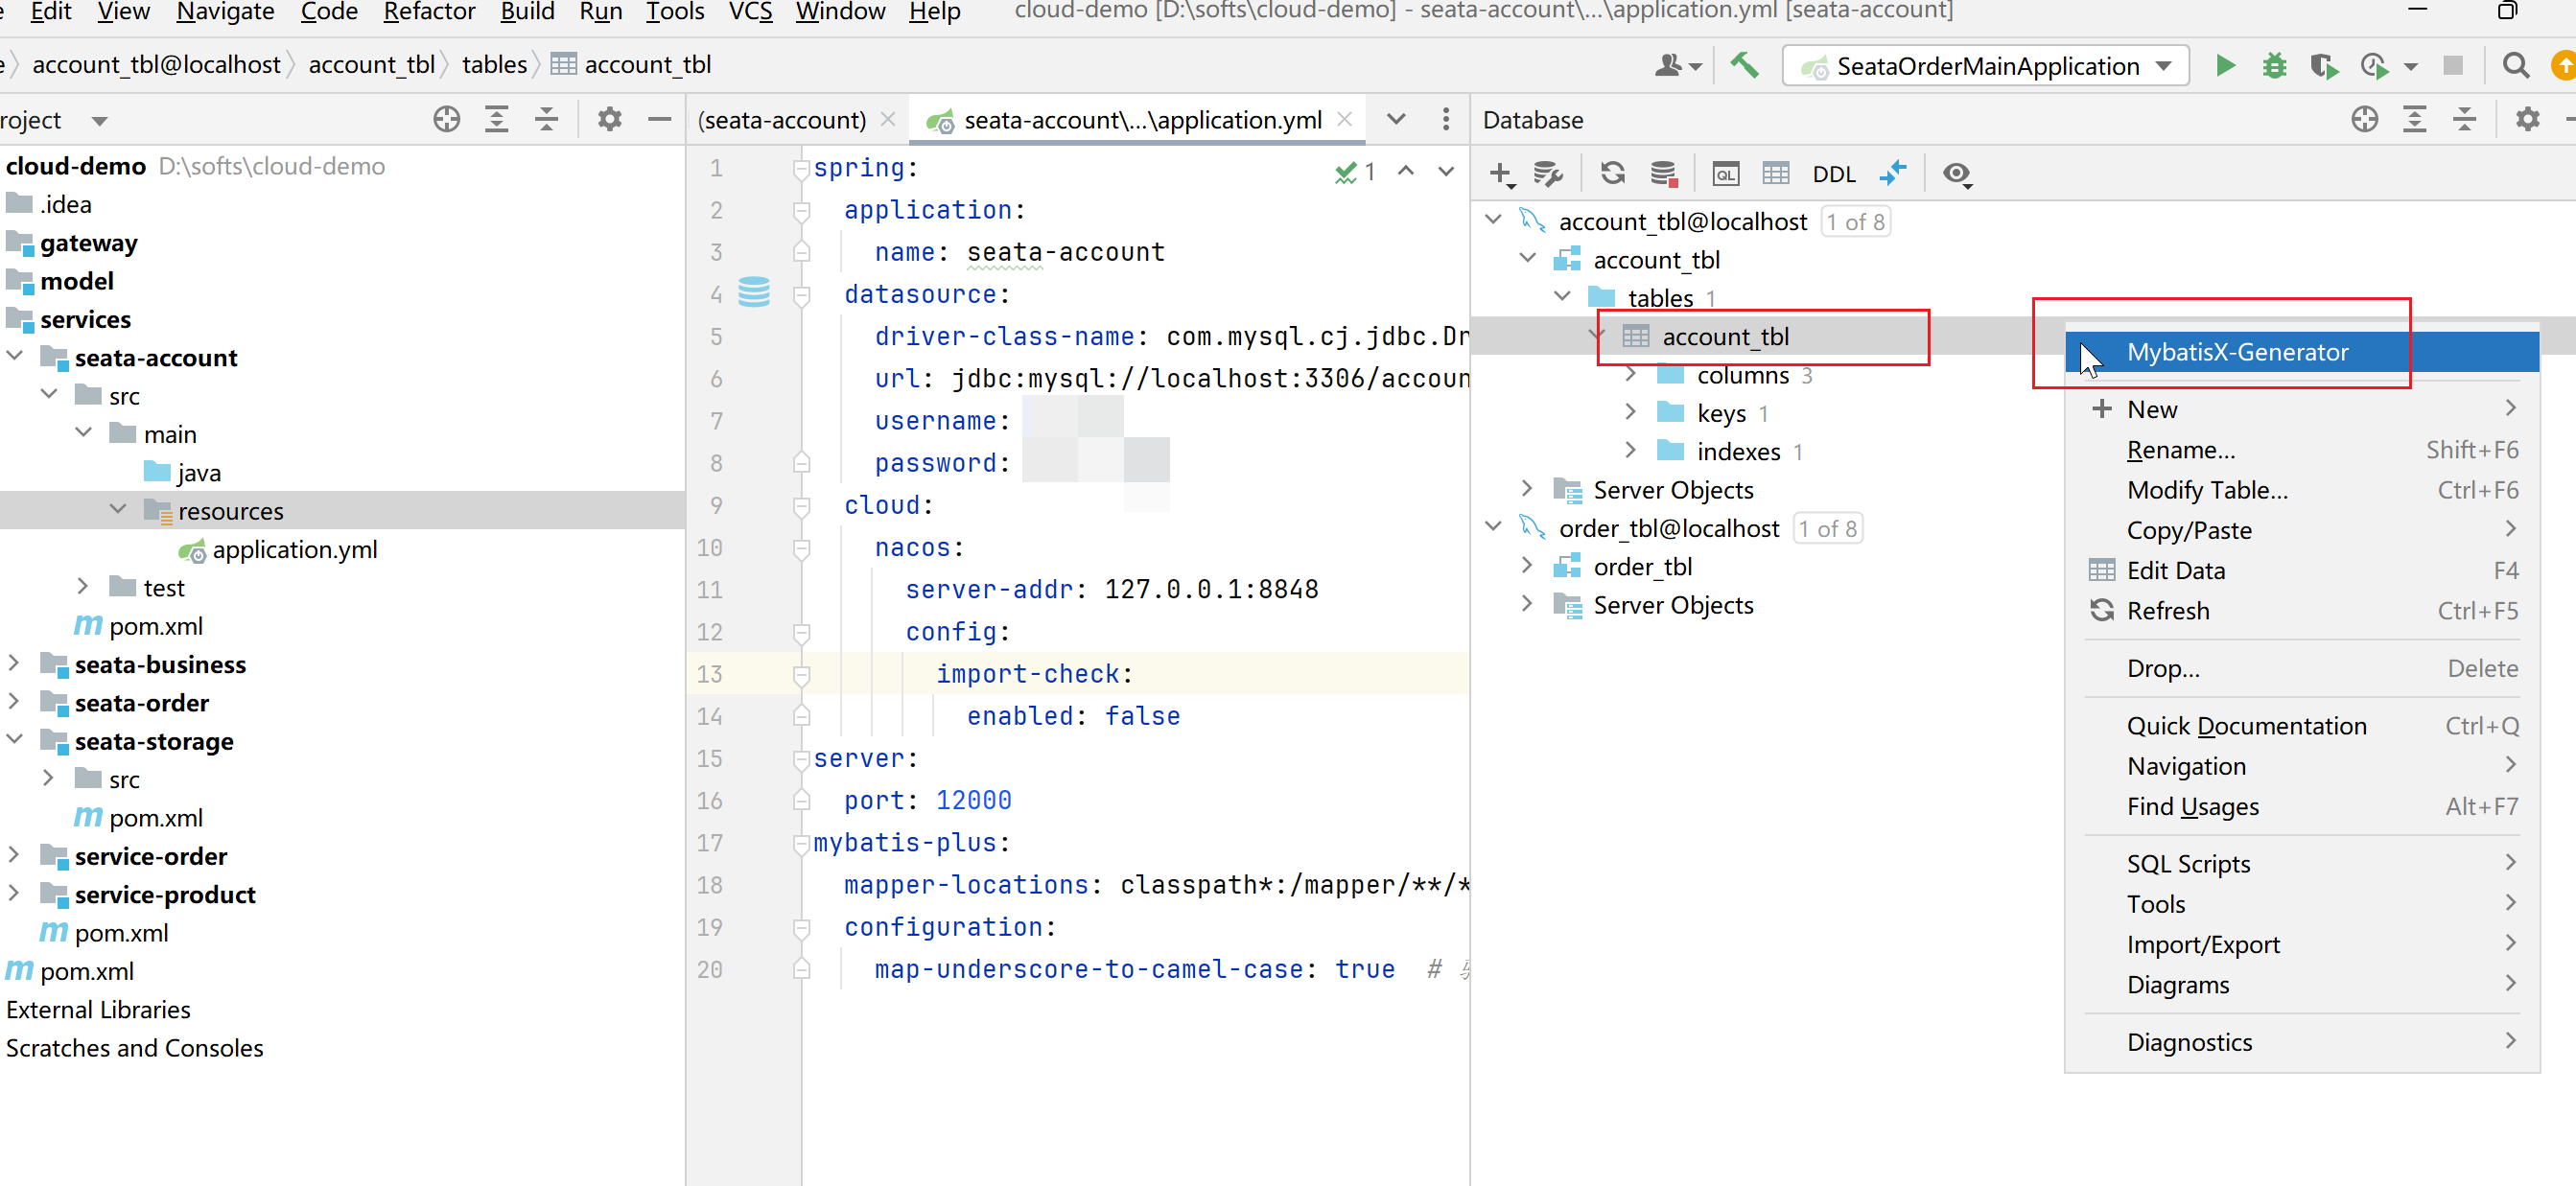Open data source properties icon
The height and width of the screenshot is (1186, 2576).
1548,174
